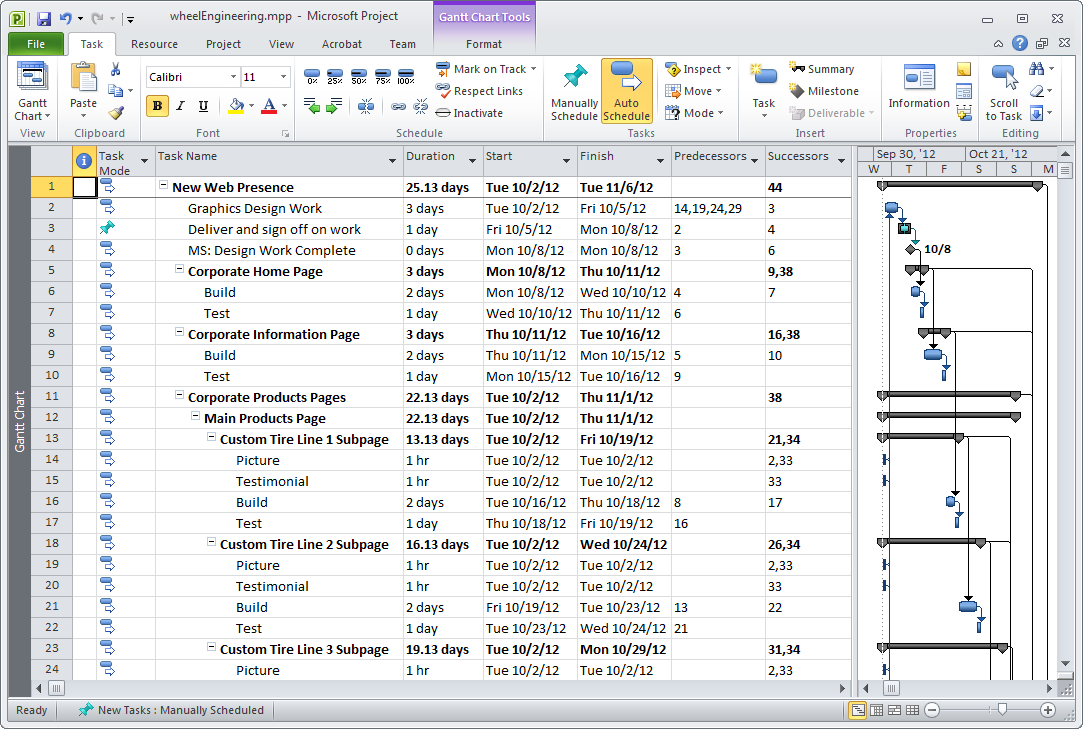1083x729 pixels.
Task: Open the Calibri font name dropdown
Action: pyautogui.click(x=233, y=77)
